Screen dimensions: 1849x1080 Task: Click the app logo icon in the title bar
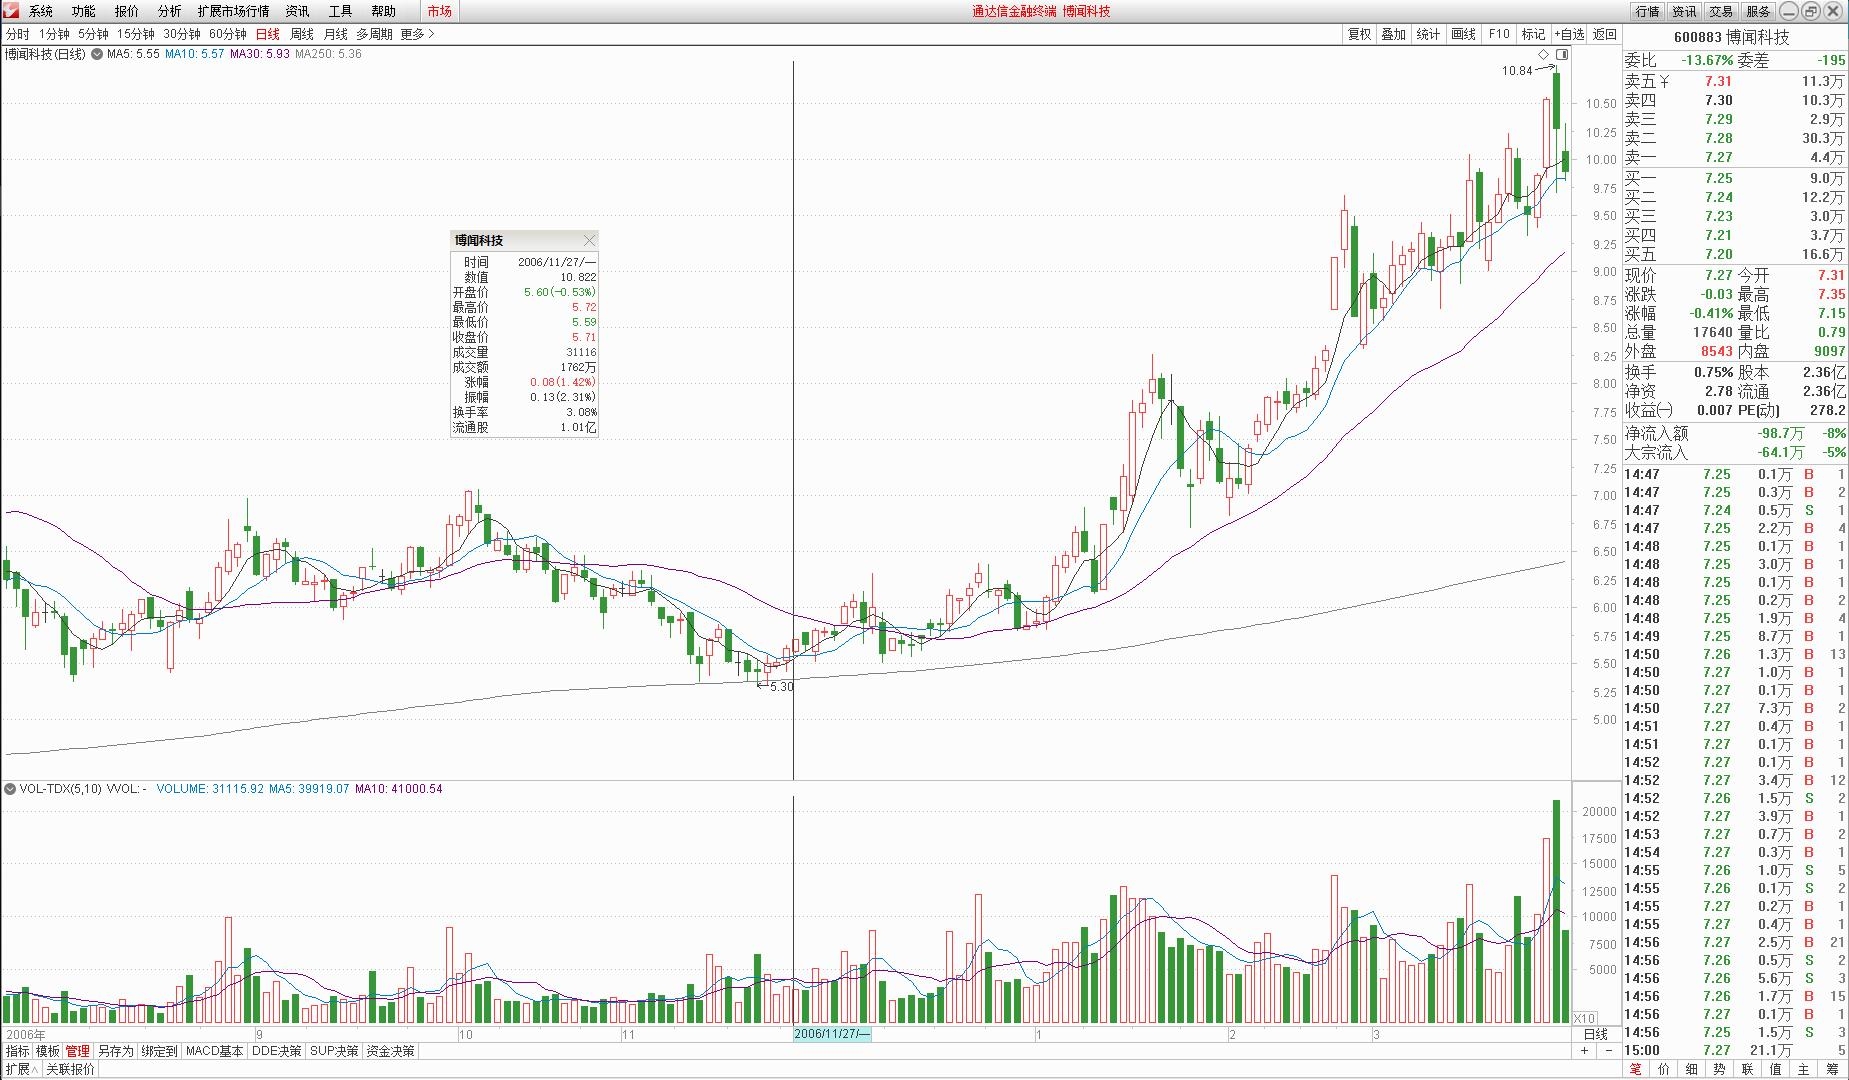[x=10, y=11]
